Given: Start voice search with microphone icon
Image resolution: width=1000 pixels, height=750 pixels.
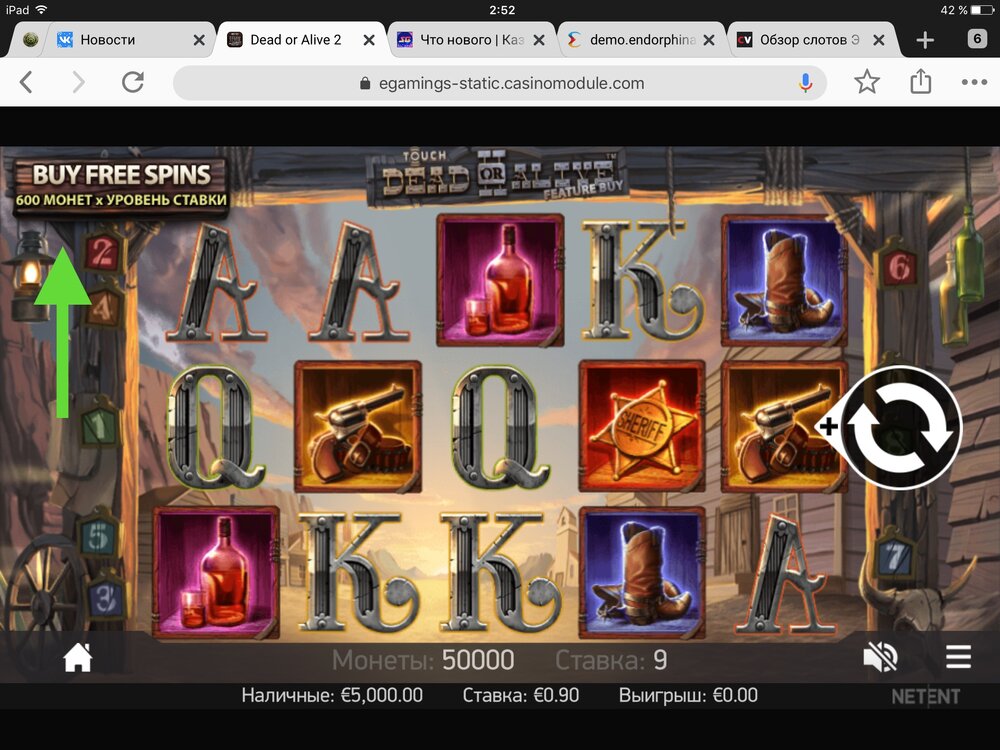Looking at the screenshot, I should (x=805, y=83).
